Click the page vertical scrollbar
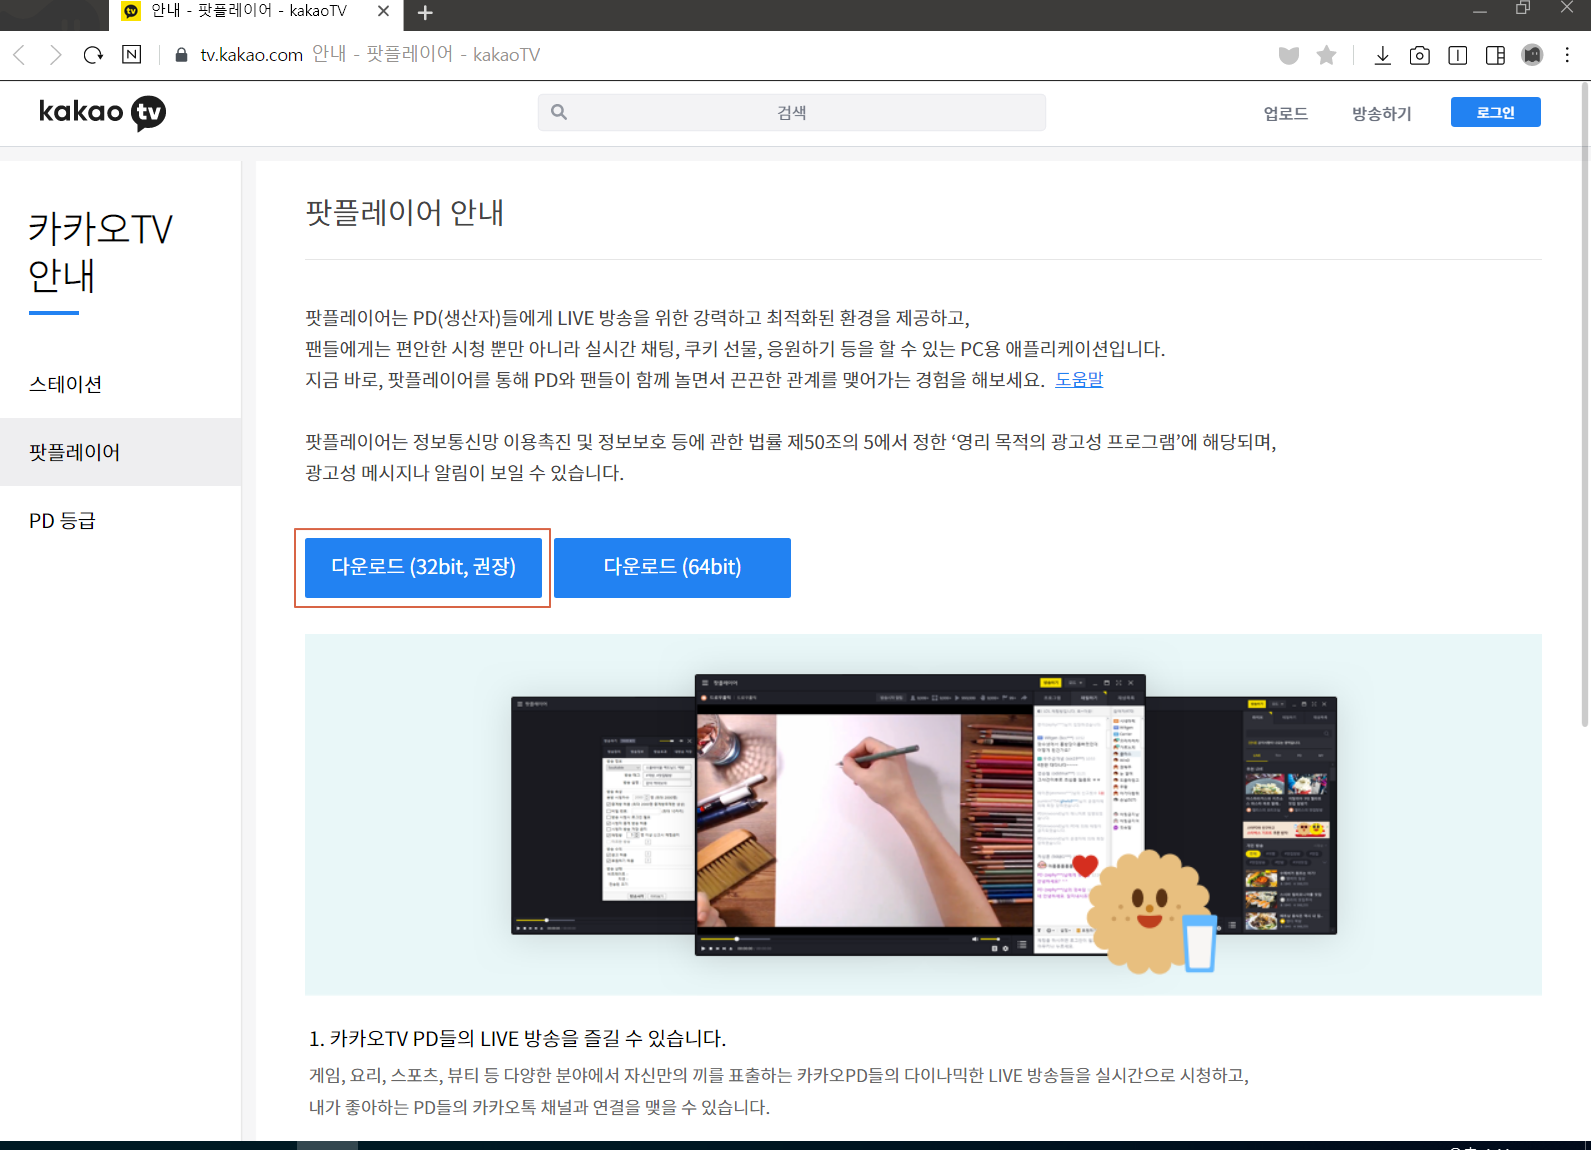 click(1585, 405)
